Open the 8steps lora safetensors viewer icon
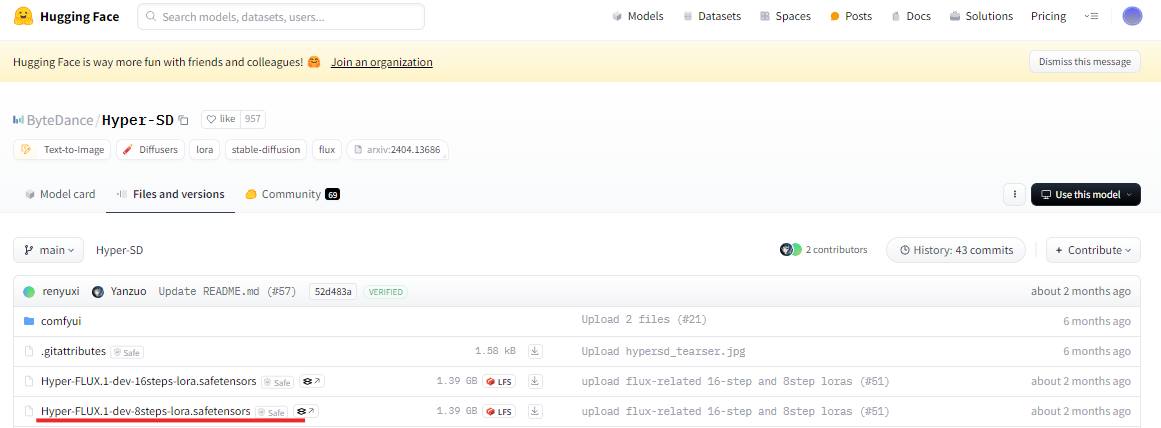1161x428 pixels. pos(305,411)
